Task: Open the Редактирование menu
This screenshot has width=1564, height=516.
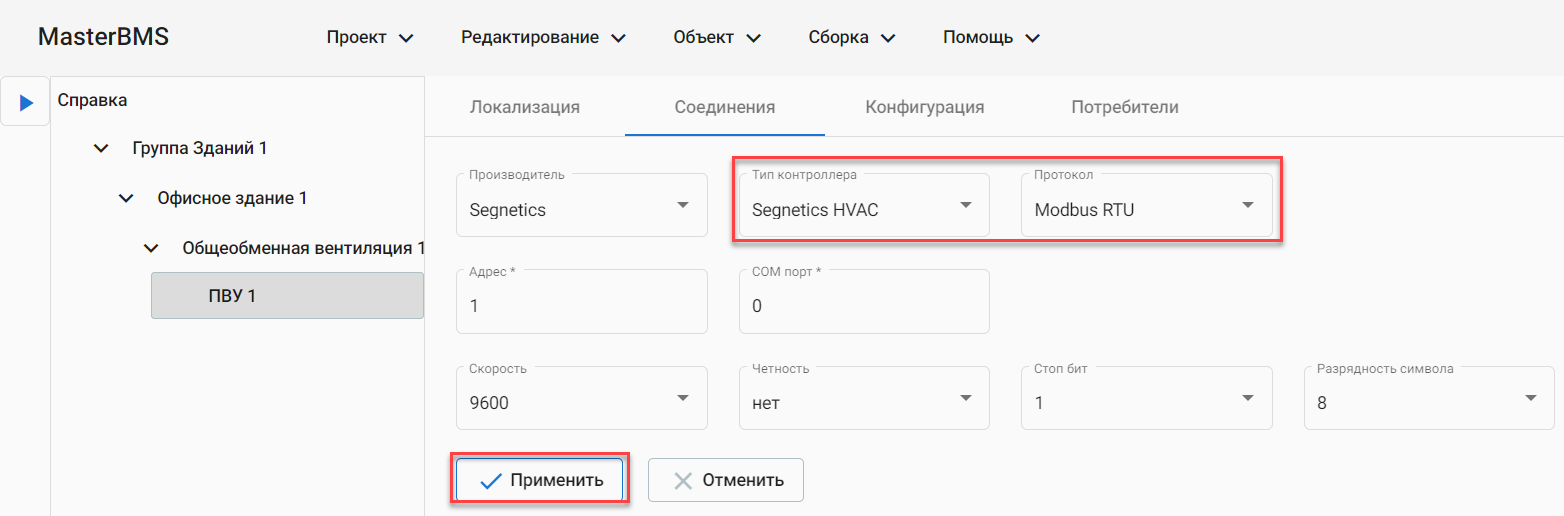Action: [x=543, y=38]
